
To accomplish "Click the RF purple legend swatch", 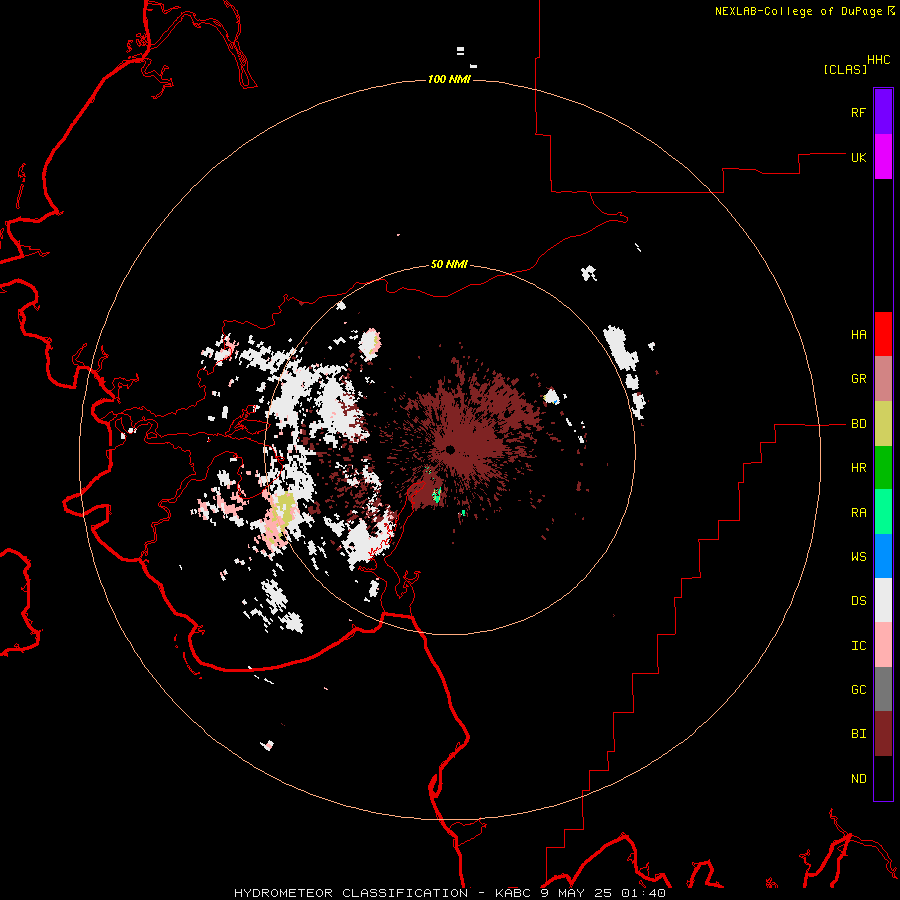I will pos(883,112).
